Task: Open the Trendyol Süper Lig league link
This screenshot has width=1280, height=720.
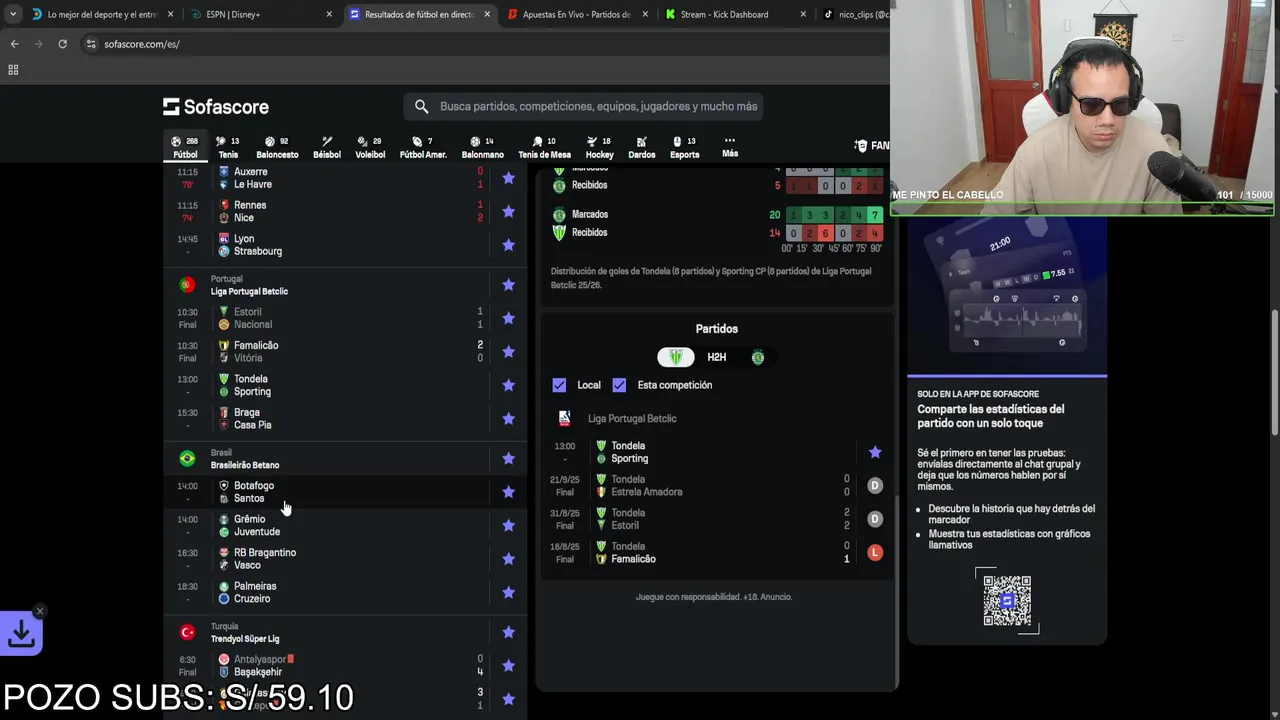Action: (245, 639)
